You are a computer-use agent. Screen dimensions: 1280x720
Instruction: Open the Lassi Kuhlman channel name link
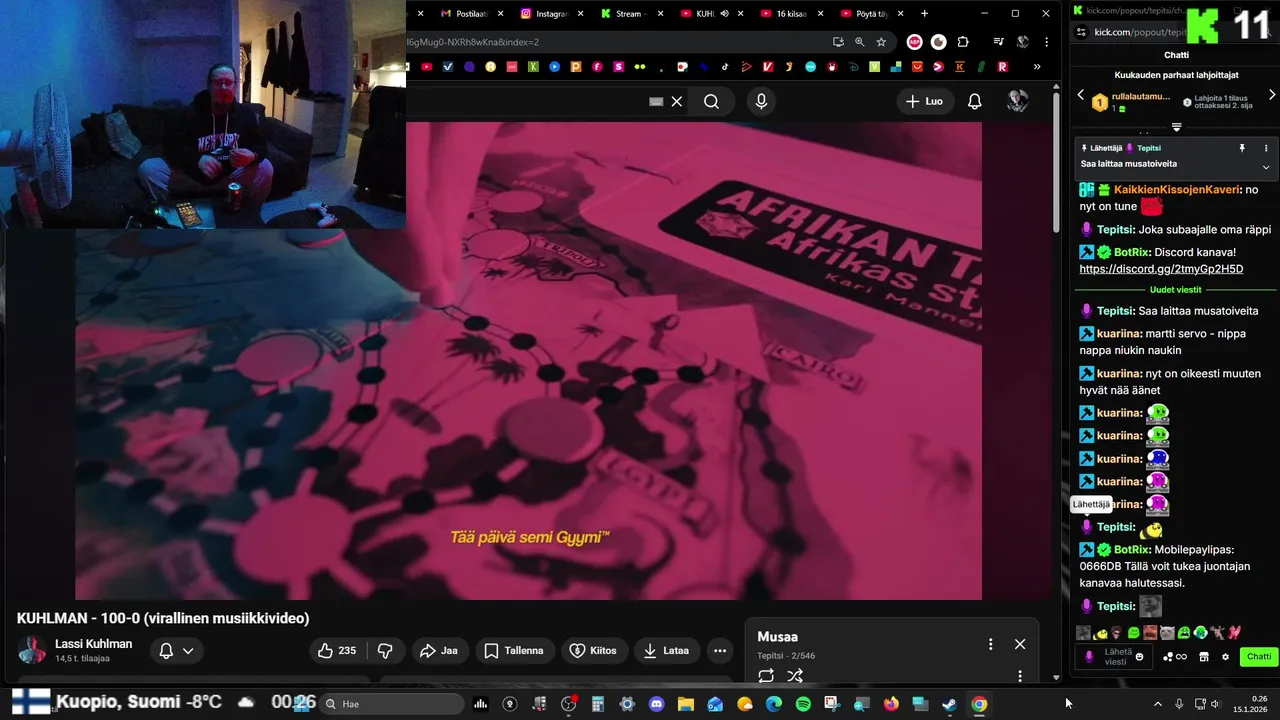93,644
